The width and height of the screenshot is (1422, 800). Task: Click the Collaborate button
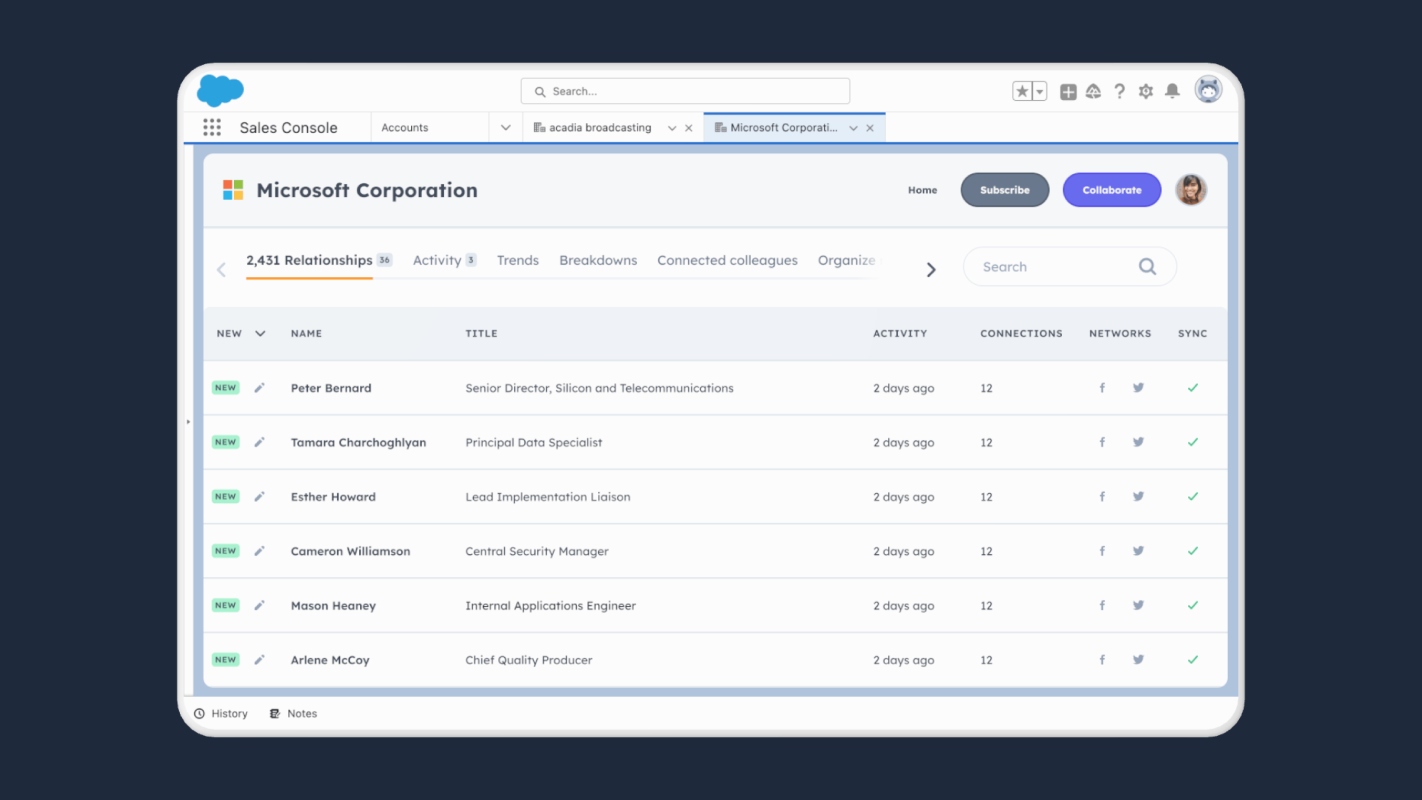[x=1112, y=190]
